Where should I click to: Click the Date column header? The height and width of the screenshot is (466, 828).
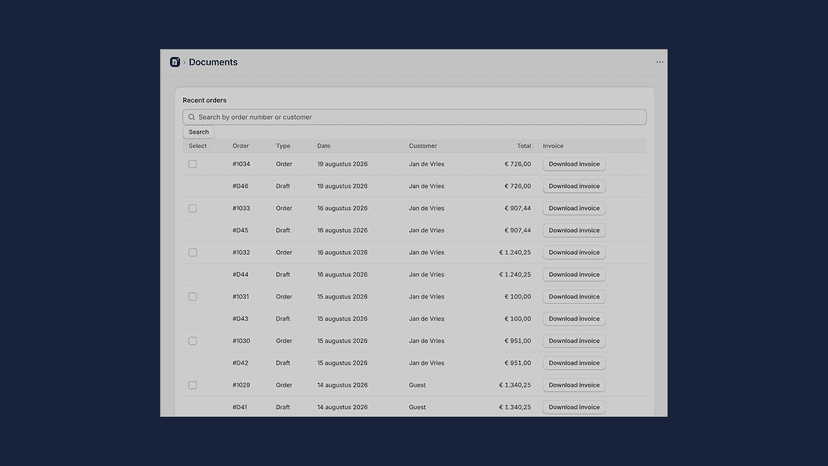pos(324,146)
